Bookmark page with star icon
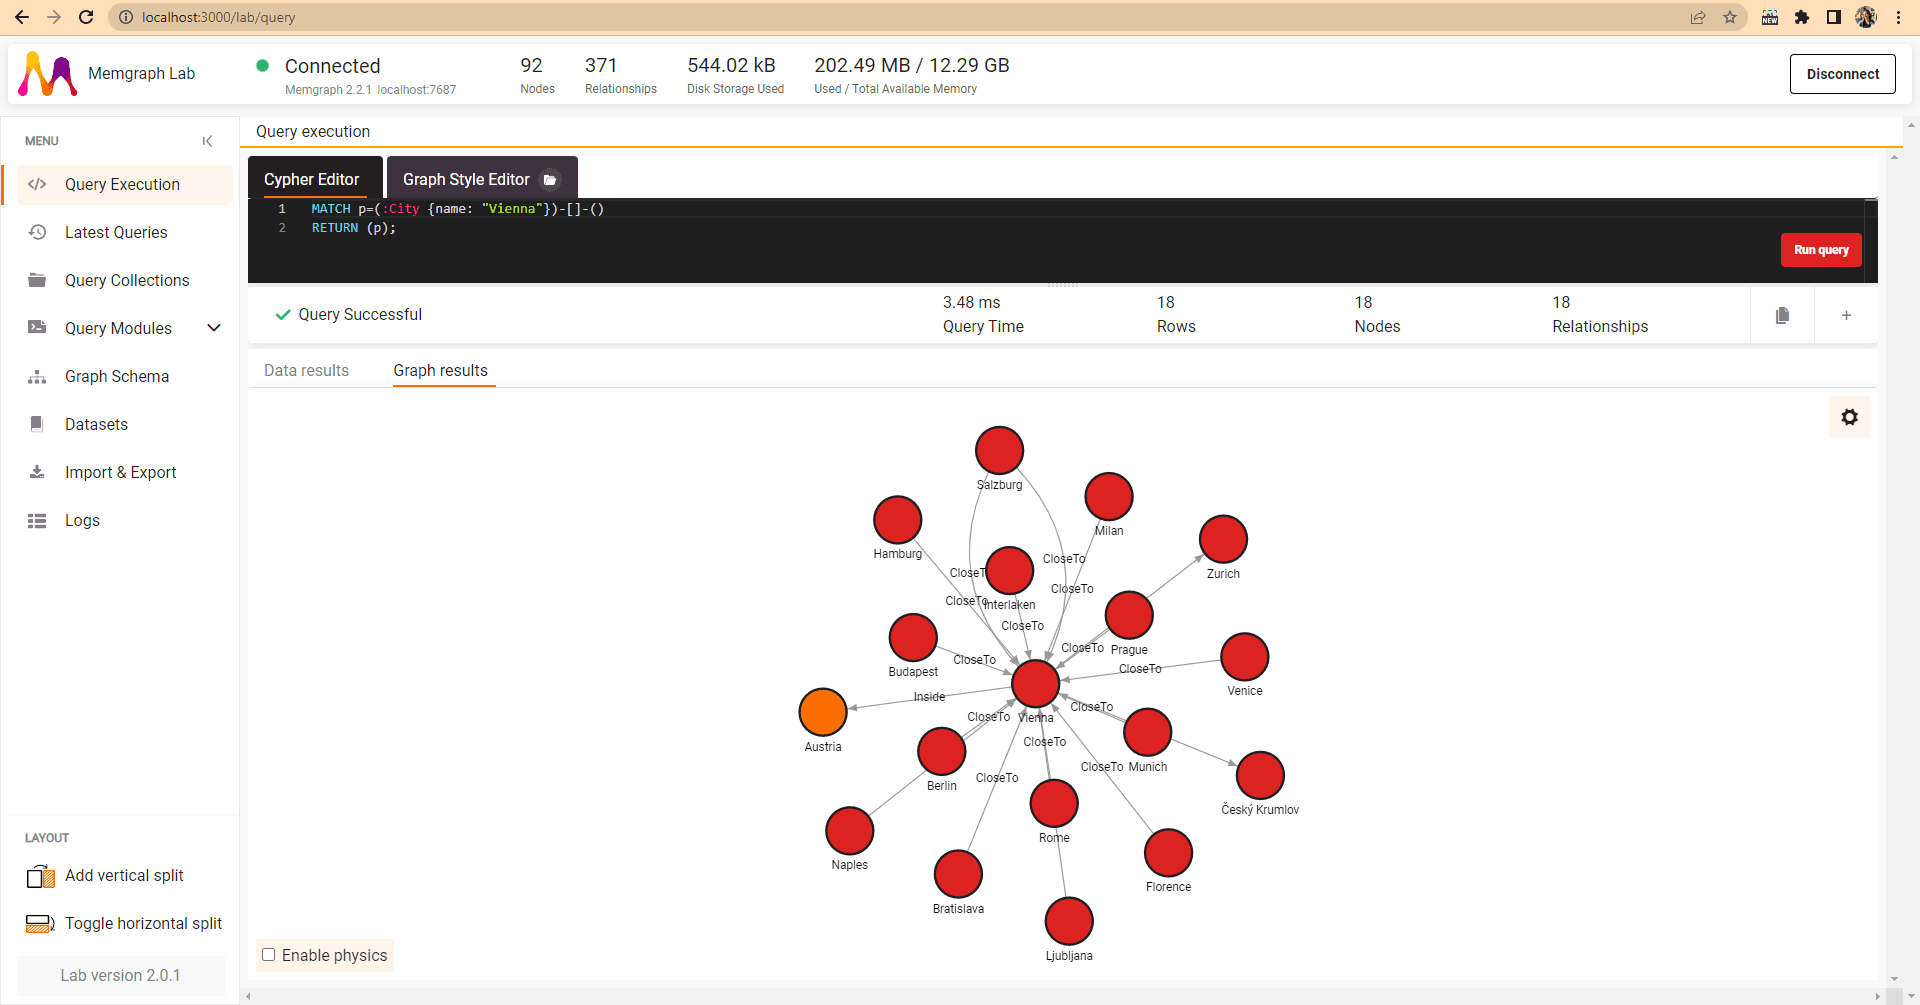Viewport: 1920px width, 1005px height. click(1730, 17)
